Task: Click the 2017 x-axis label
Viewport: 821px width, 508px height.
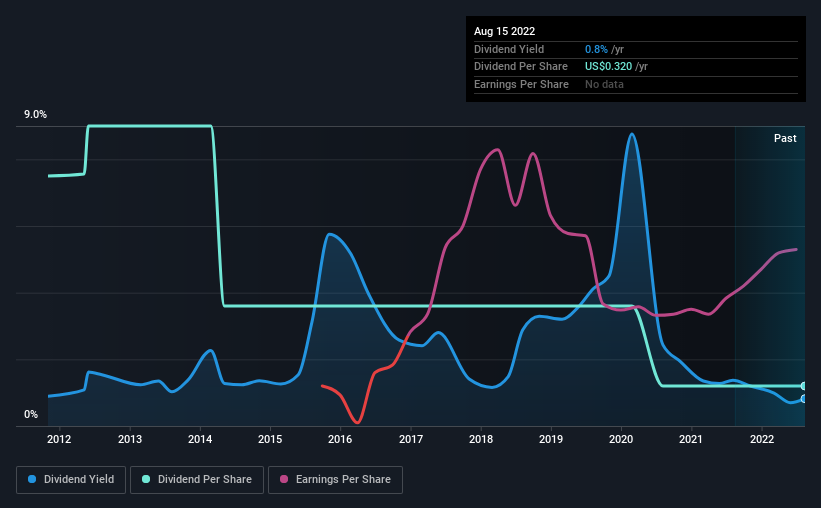Action: pyautogui.click(x=411, y=439)
